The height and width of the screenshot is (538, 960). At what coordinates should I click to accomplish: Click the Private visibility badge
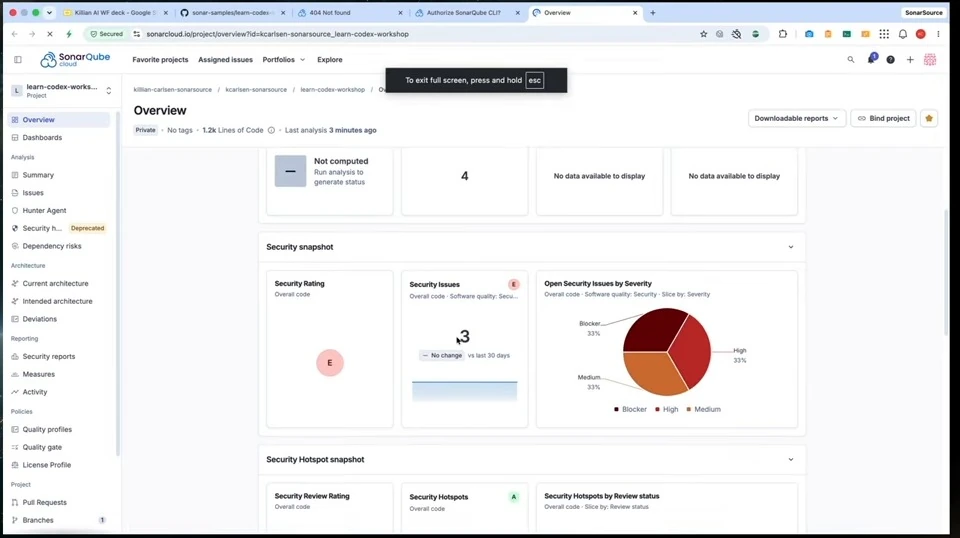click(145, 130)
